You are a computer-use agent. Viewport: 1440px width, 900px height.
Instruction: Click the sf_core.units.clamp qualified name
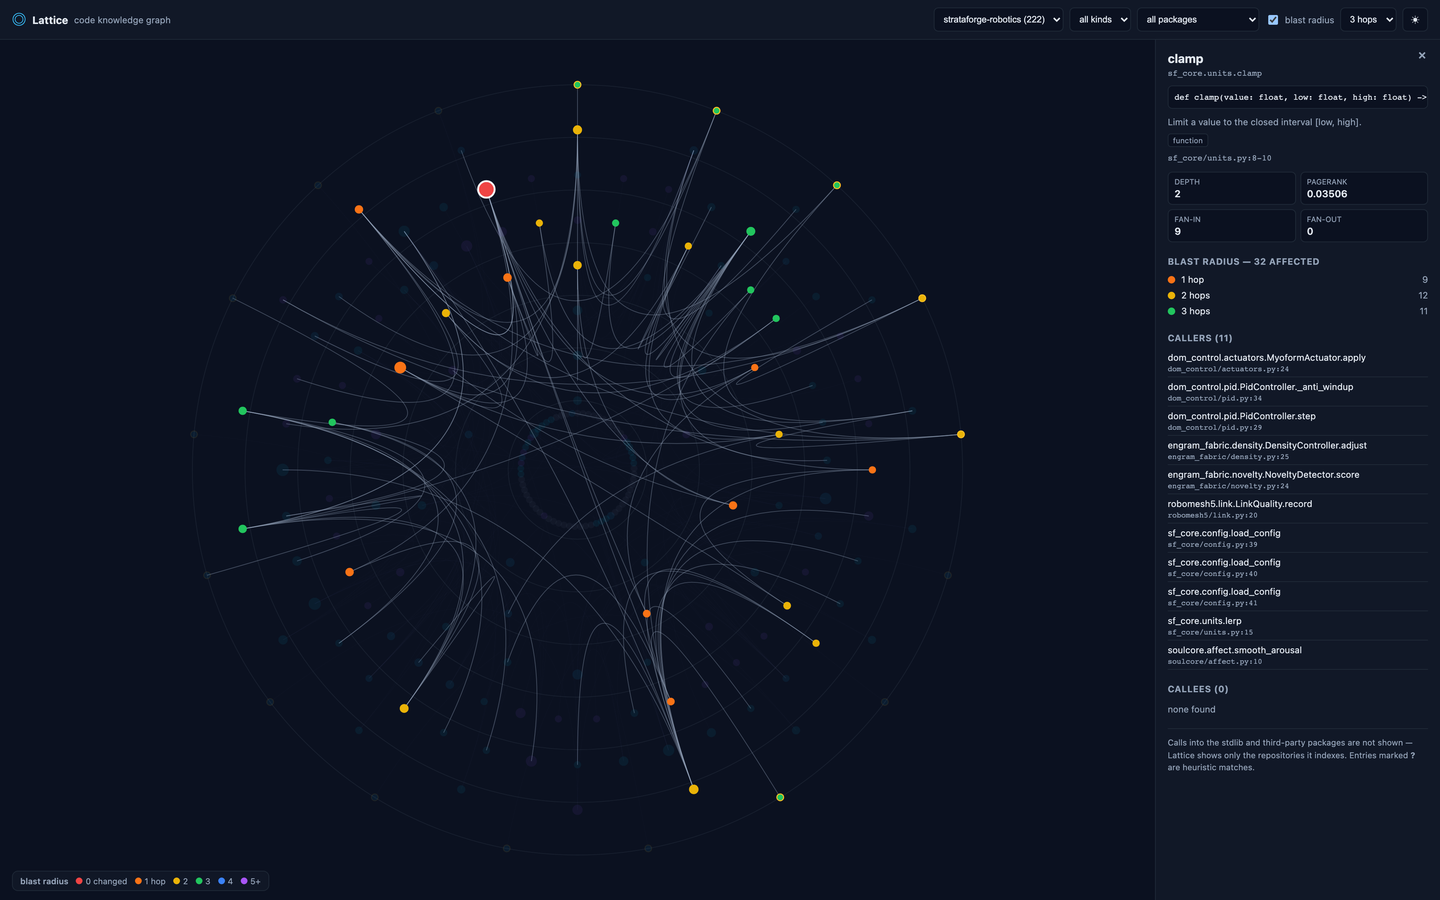pos(1214,73)
